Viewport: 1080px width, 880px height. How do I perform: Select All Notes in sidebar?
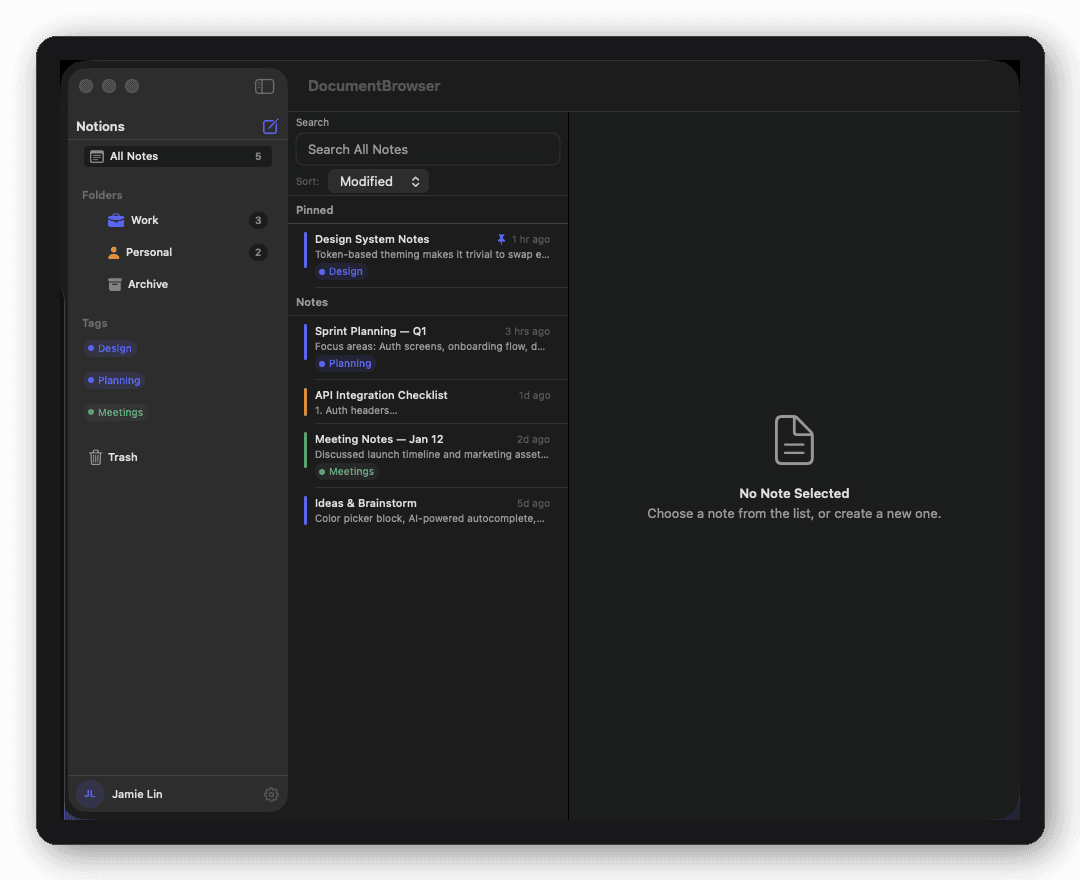[x=178, y=156]
